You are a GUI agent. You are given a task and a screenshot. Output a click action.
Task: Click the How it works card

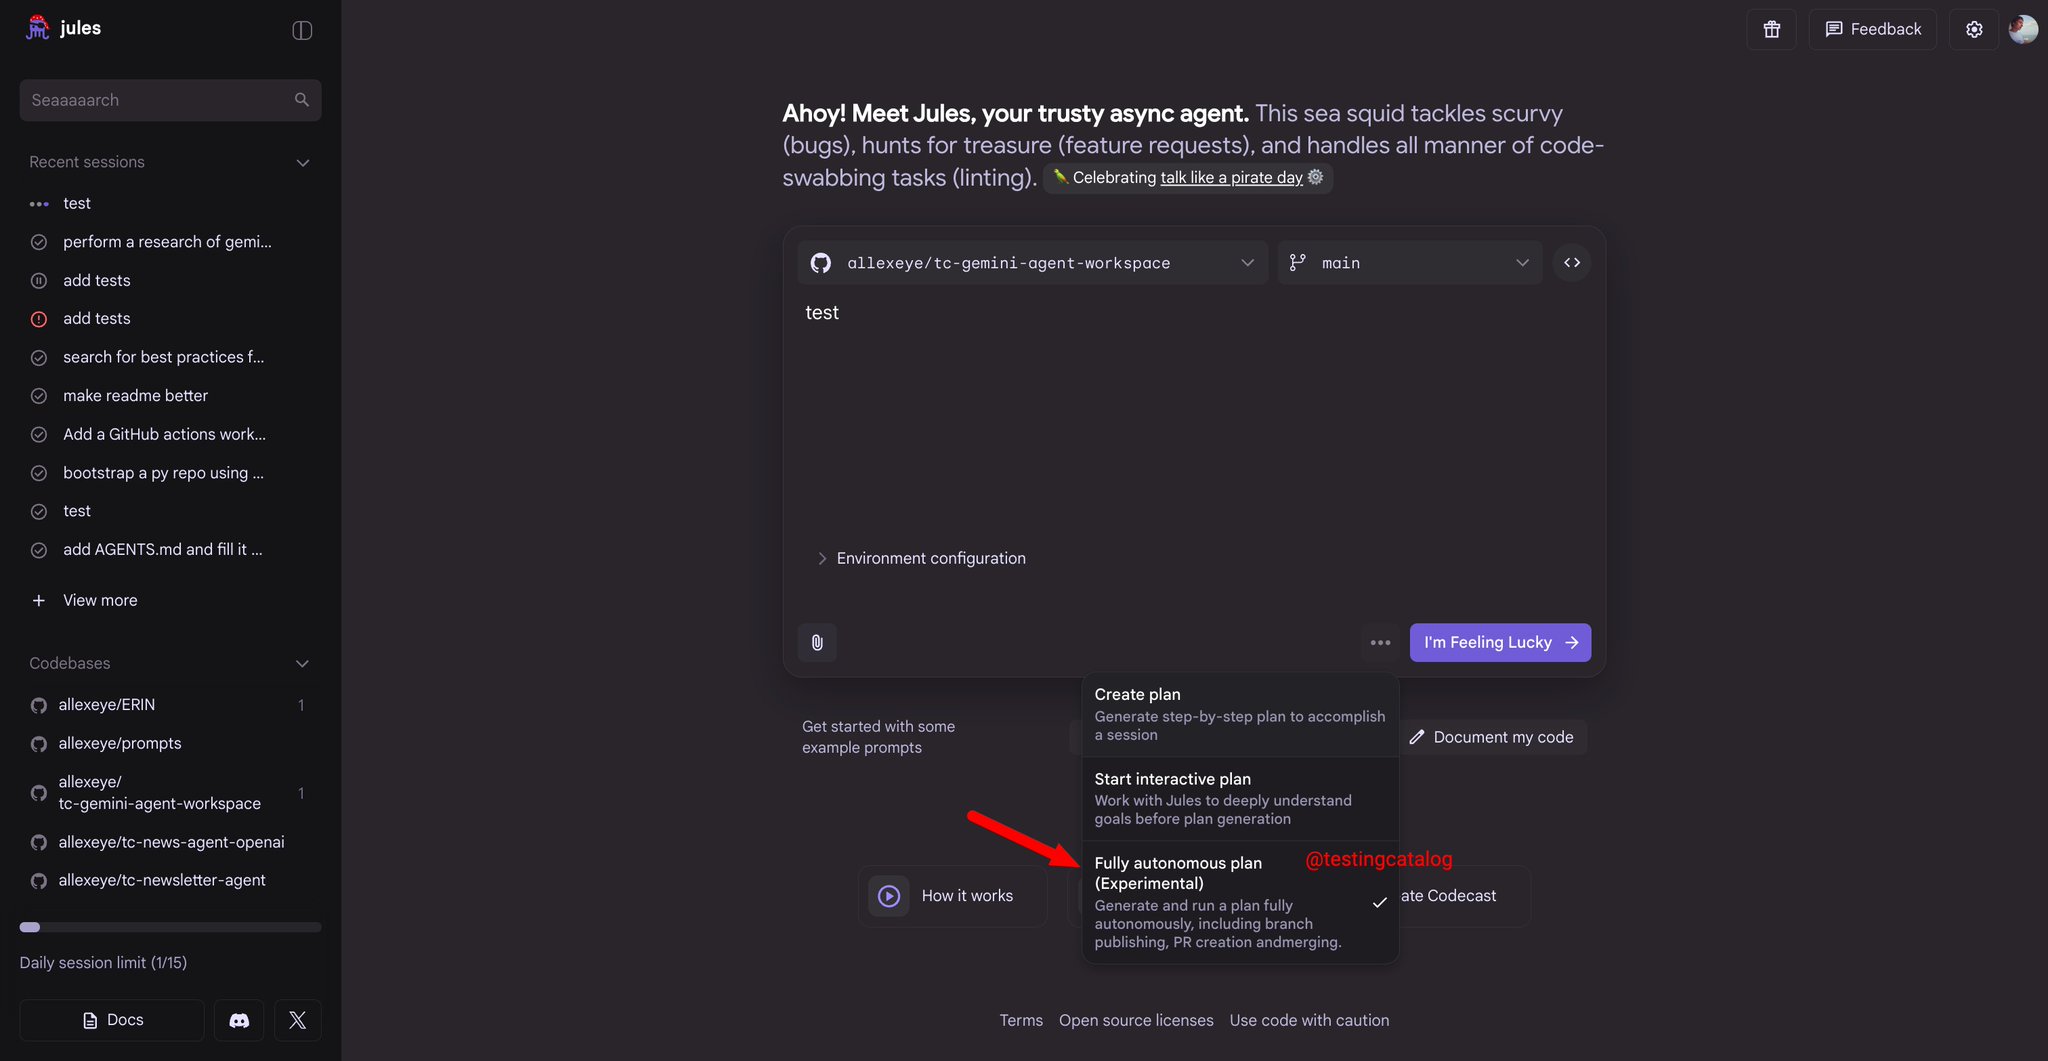(x=953, y=896)
